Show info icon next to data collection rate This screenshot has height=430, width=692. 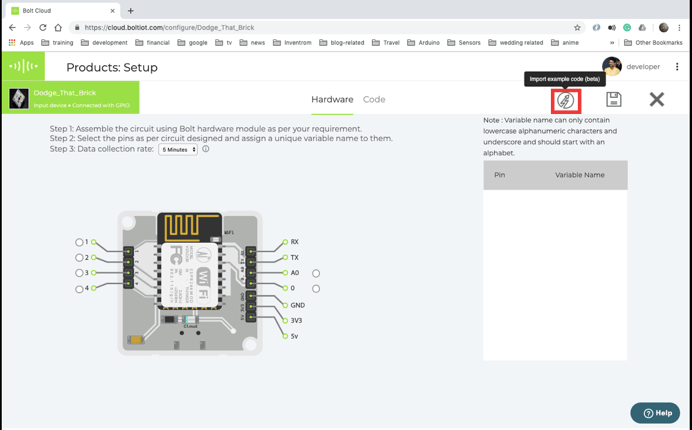206,149
